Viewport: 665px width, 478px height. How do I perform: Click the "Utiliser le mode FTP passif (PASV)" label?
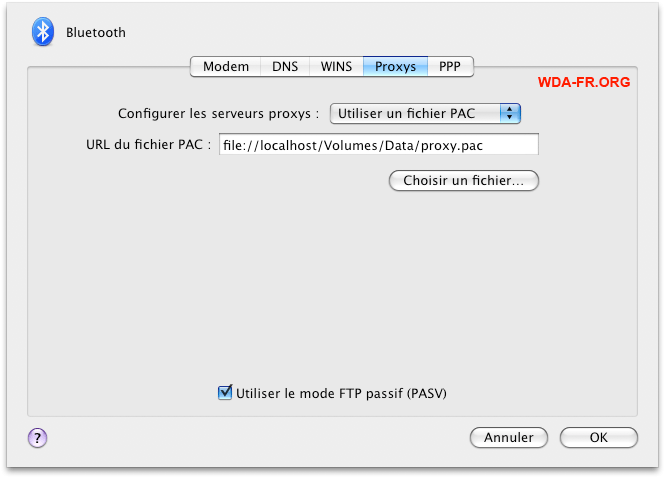click(x=340, y=393)
